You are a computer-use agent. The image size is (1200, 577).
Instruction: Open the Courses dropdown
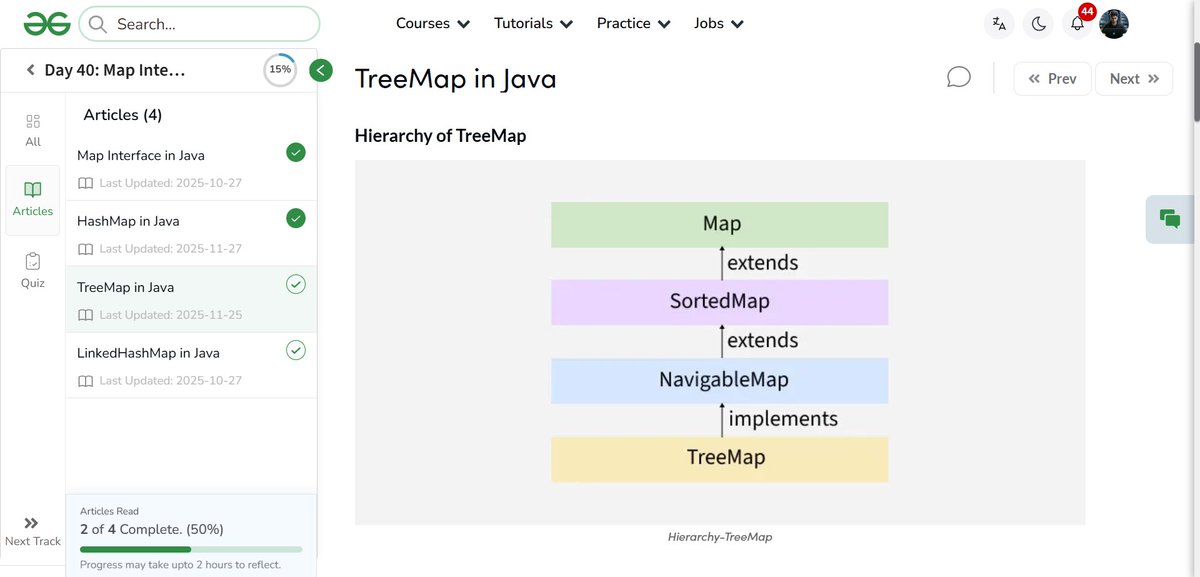432,22
